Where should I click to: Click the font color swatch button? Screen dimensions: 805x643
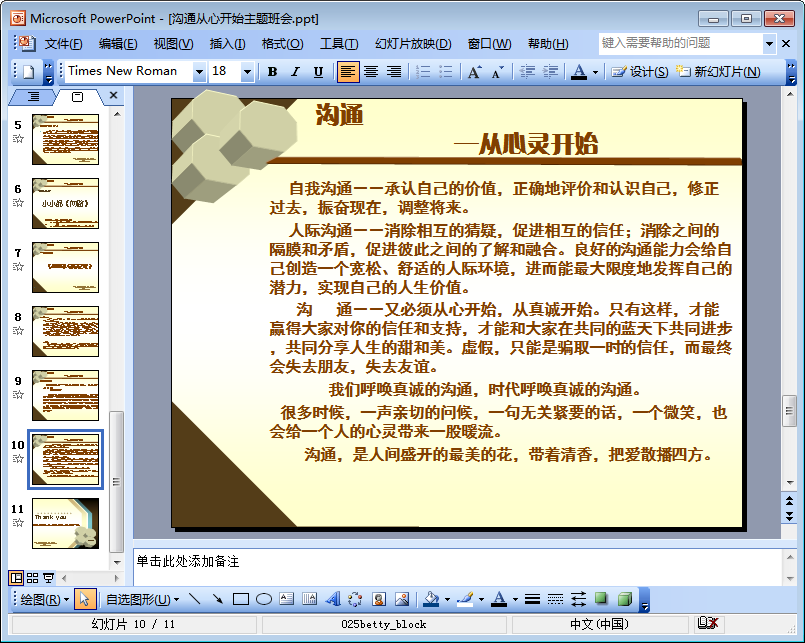pyautogui.click(x=578, y=71)
